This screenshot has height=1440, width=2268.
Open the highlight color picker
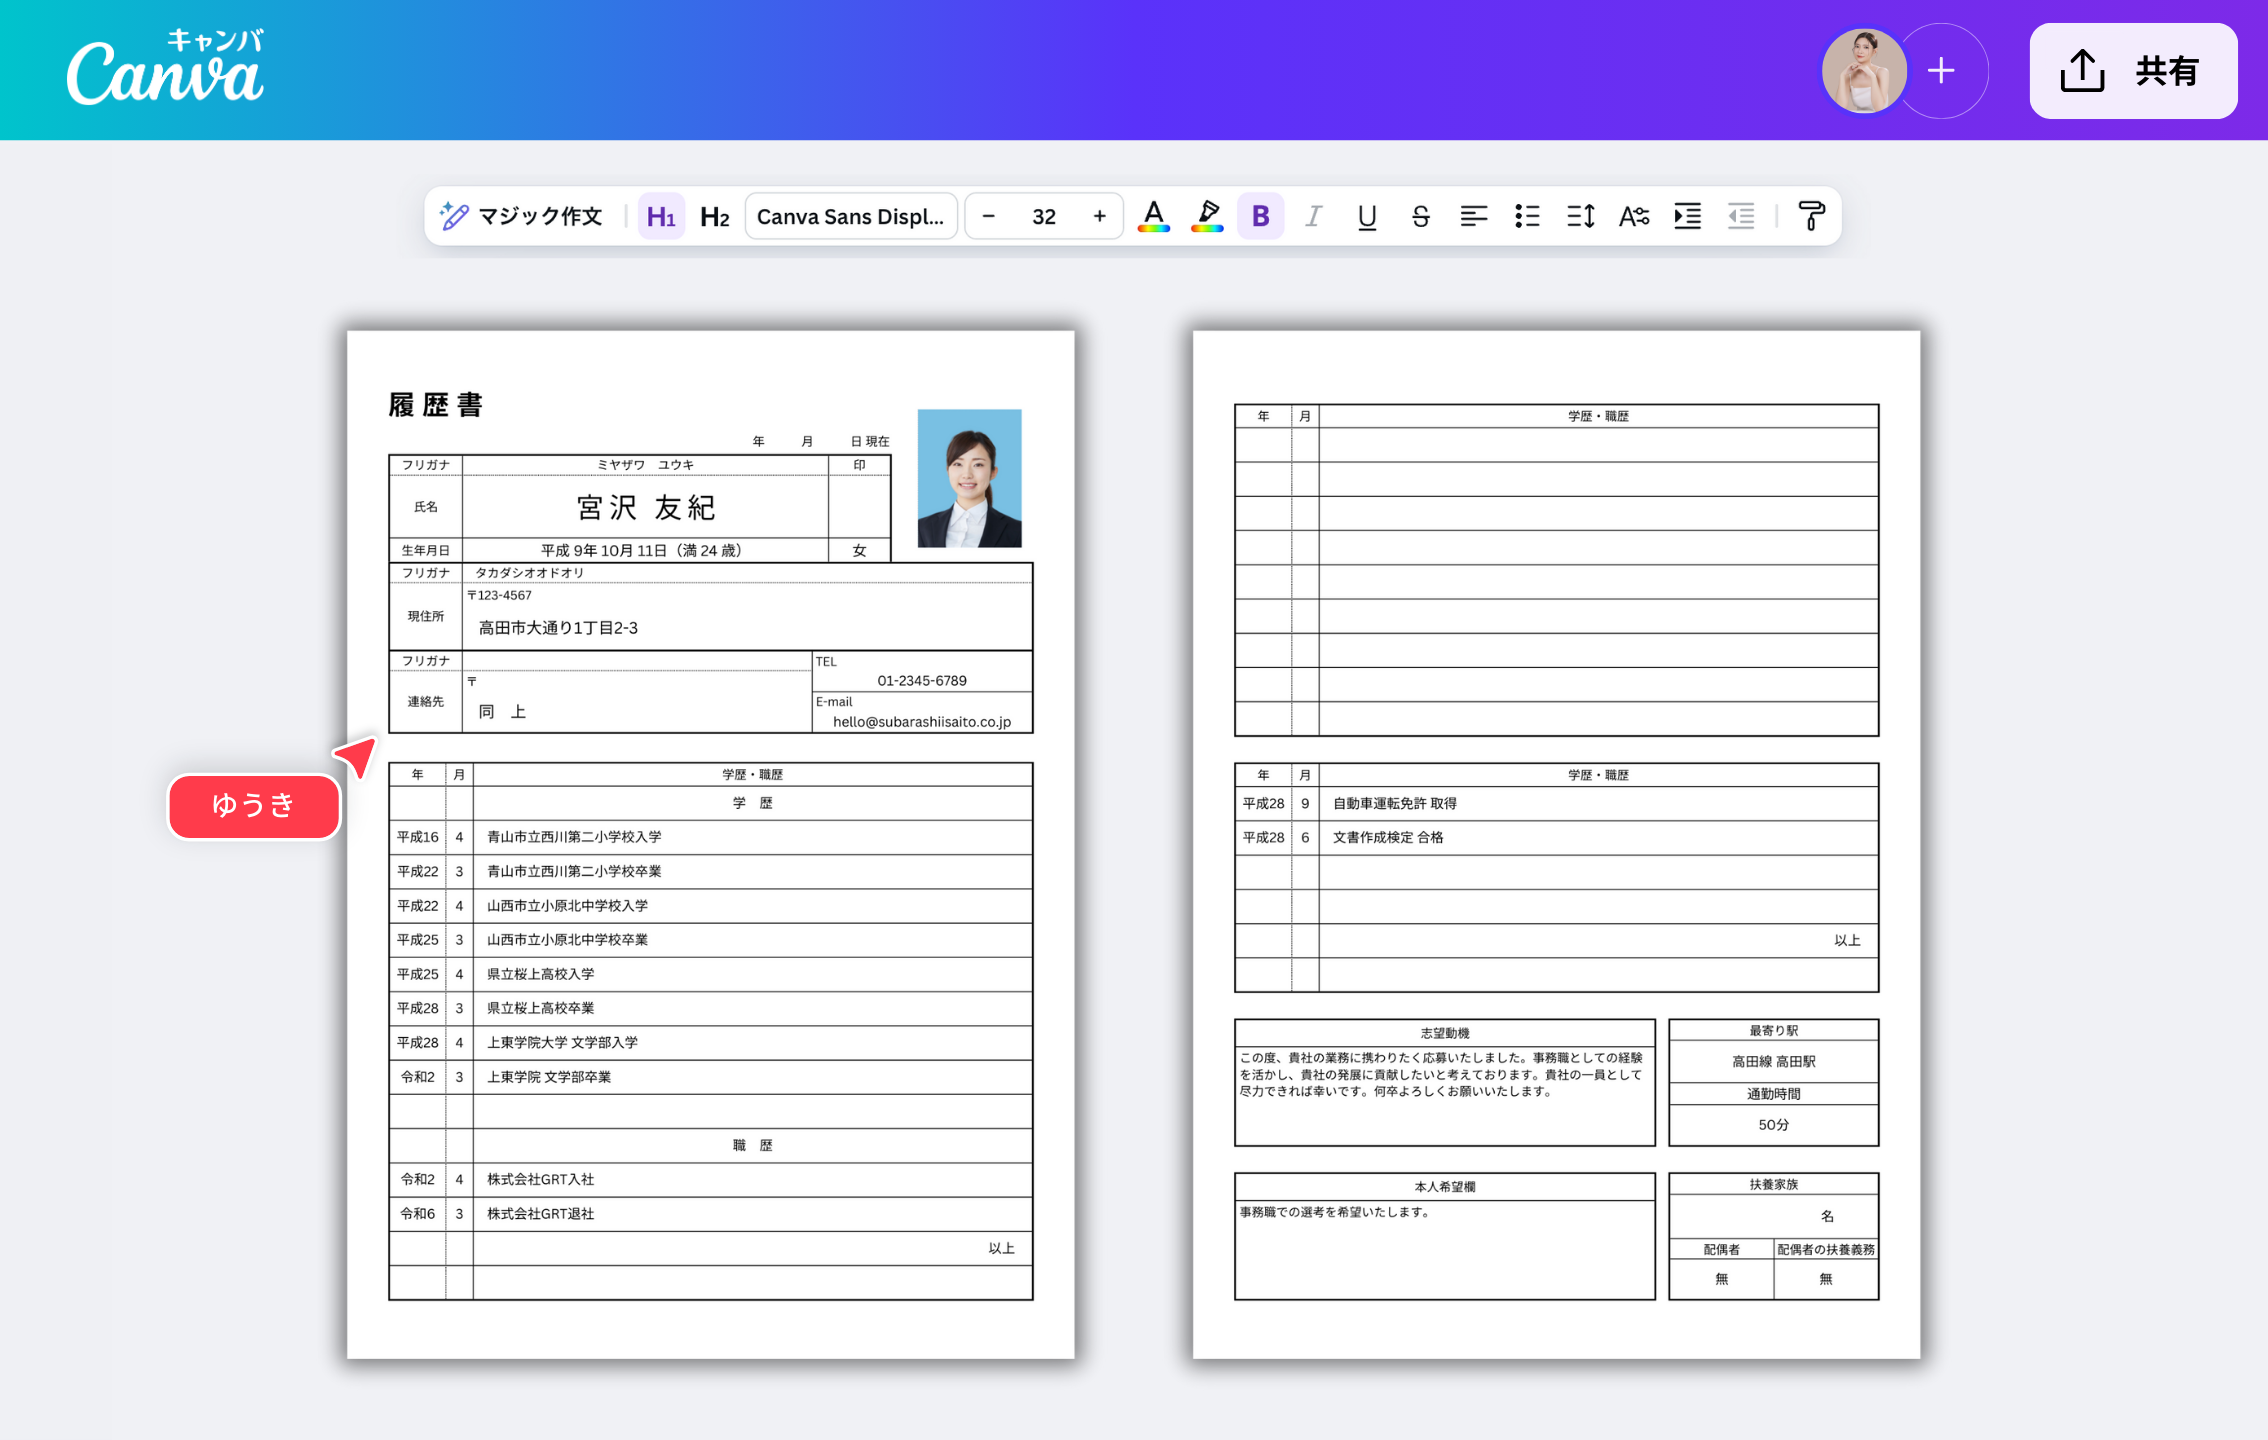(1207, 216)
